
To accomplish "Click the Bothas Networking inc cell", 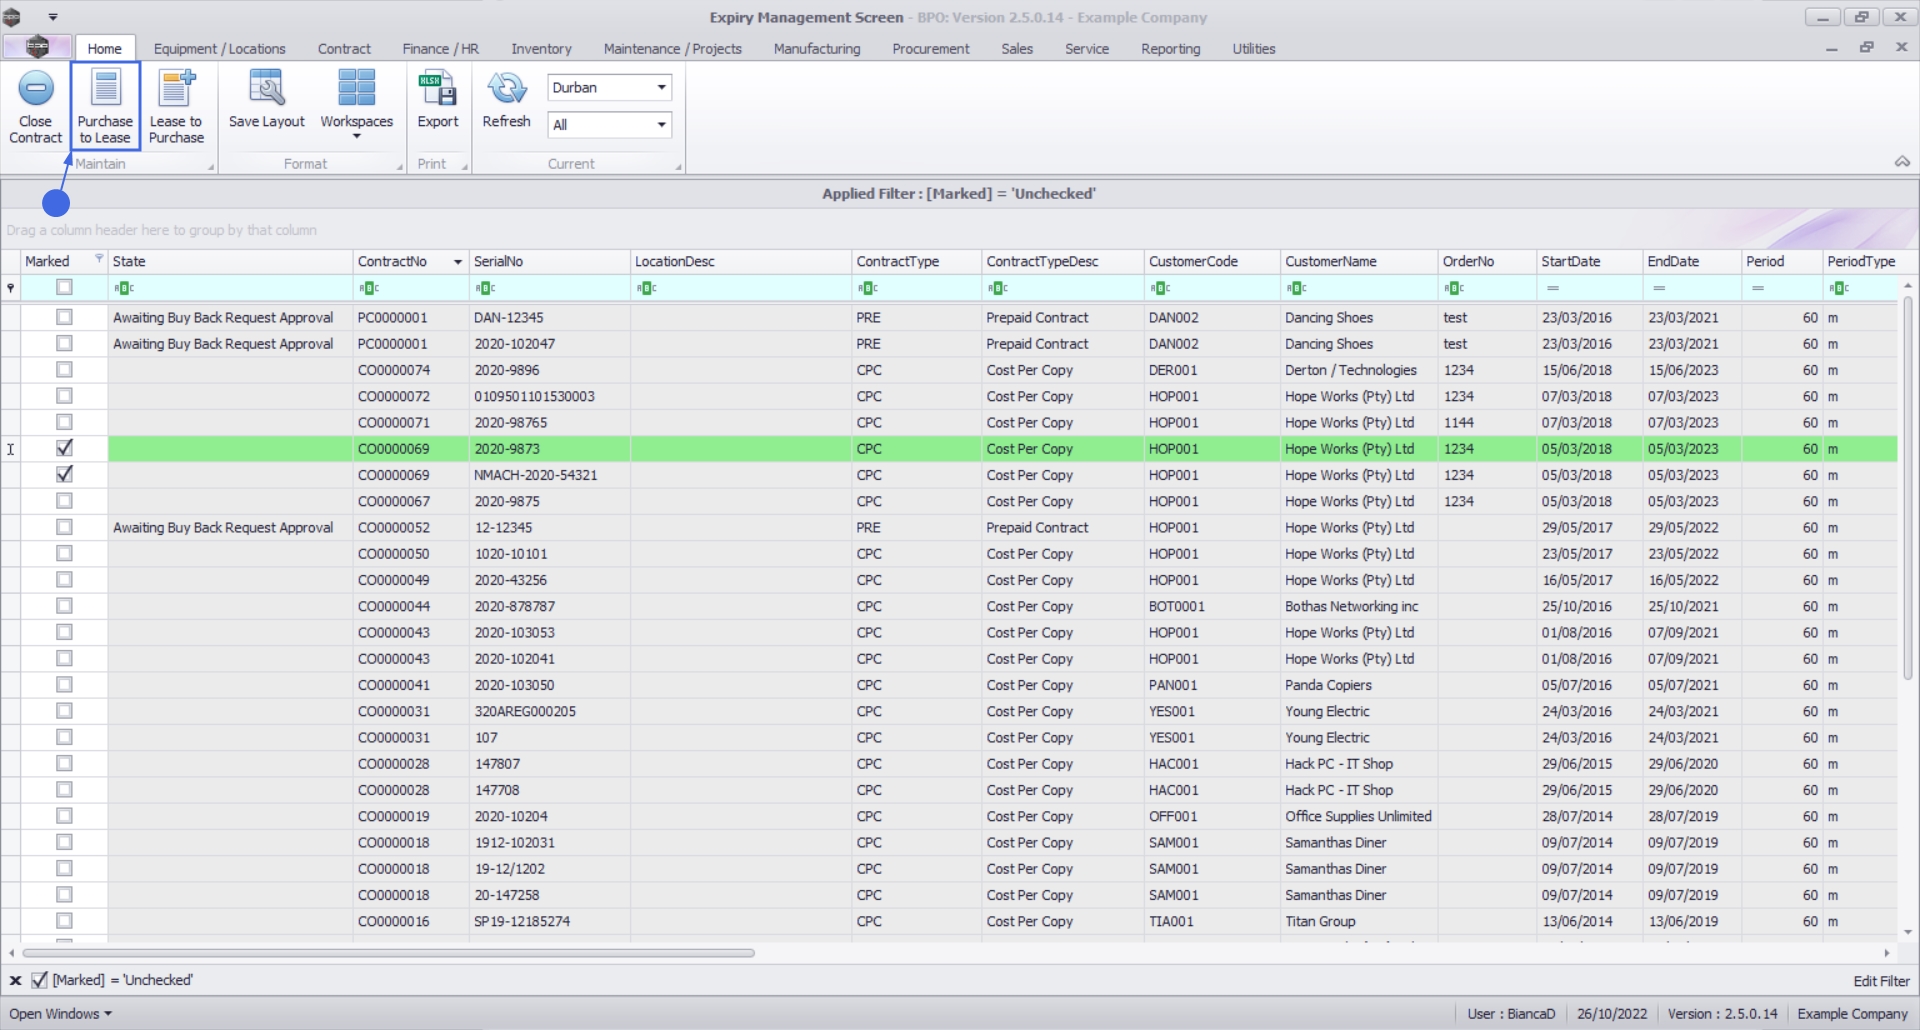I will tap(1359, 606).
